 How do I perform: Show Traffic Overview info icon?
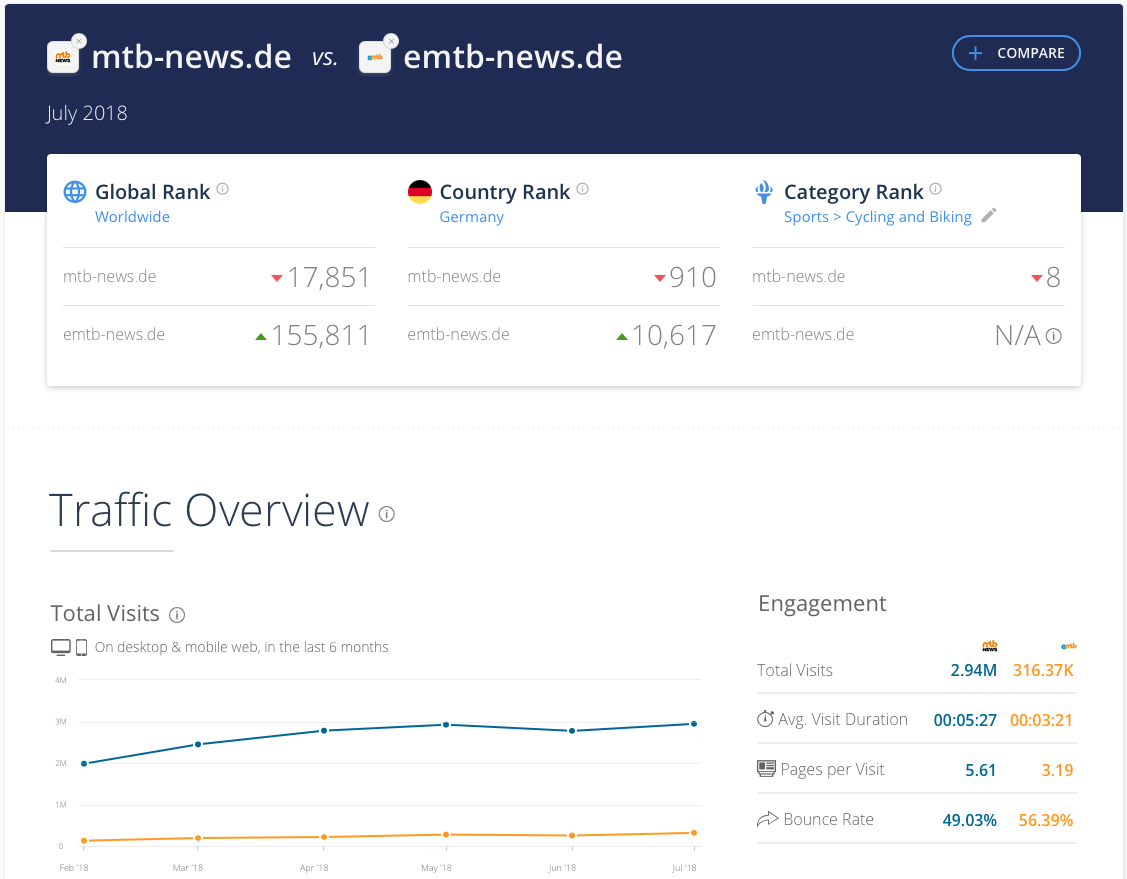[387, 514]
